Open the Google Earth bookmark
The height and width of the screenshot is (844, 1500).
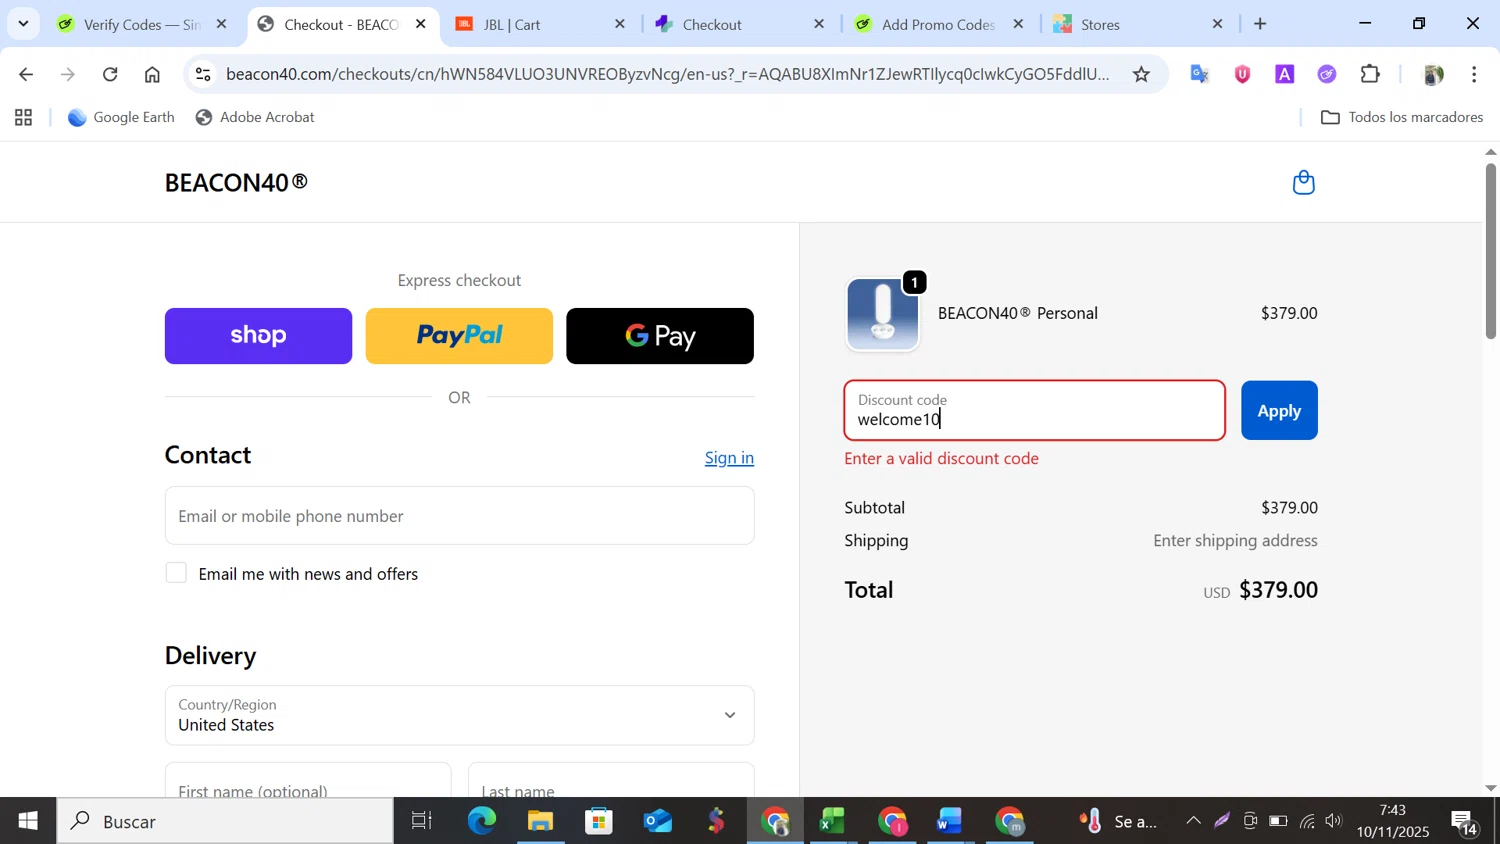point(121,117)
